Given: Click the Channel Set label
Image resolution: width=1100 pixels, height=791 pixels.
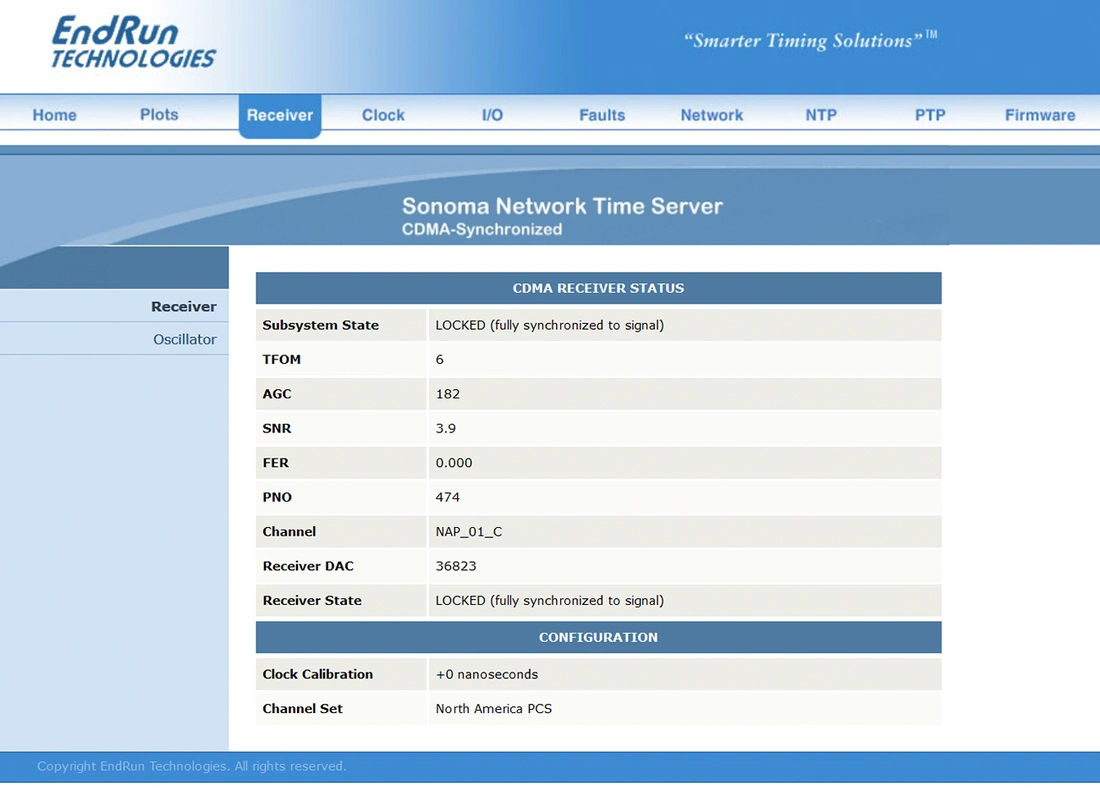Looking at the screenshot, I should pos(302,708).
